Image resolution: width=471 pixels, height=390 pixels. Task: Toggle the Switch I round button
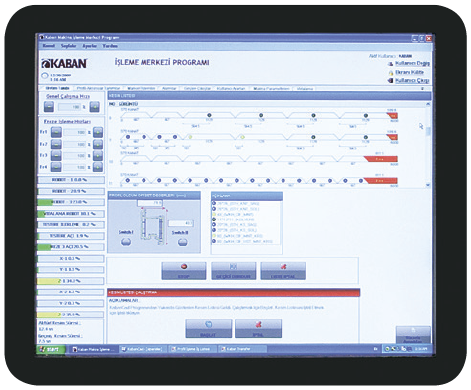point(126,242)
